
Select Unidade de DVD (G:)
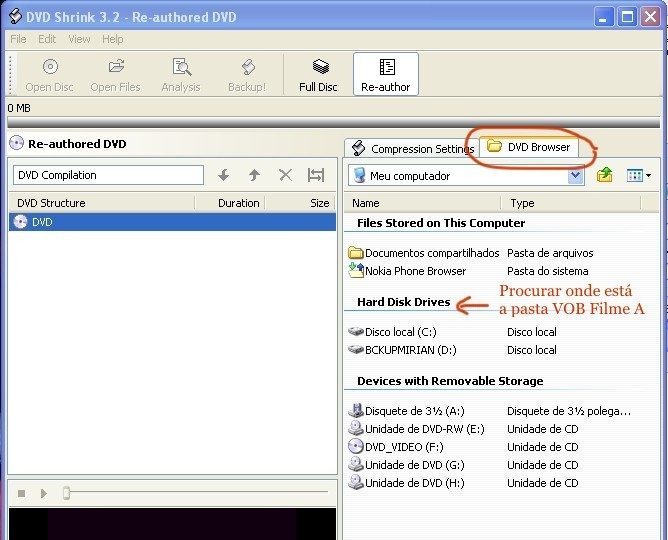406,465
